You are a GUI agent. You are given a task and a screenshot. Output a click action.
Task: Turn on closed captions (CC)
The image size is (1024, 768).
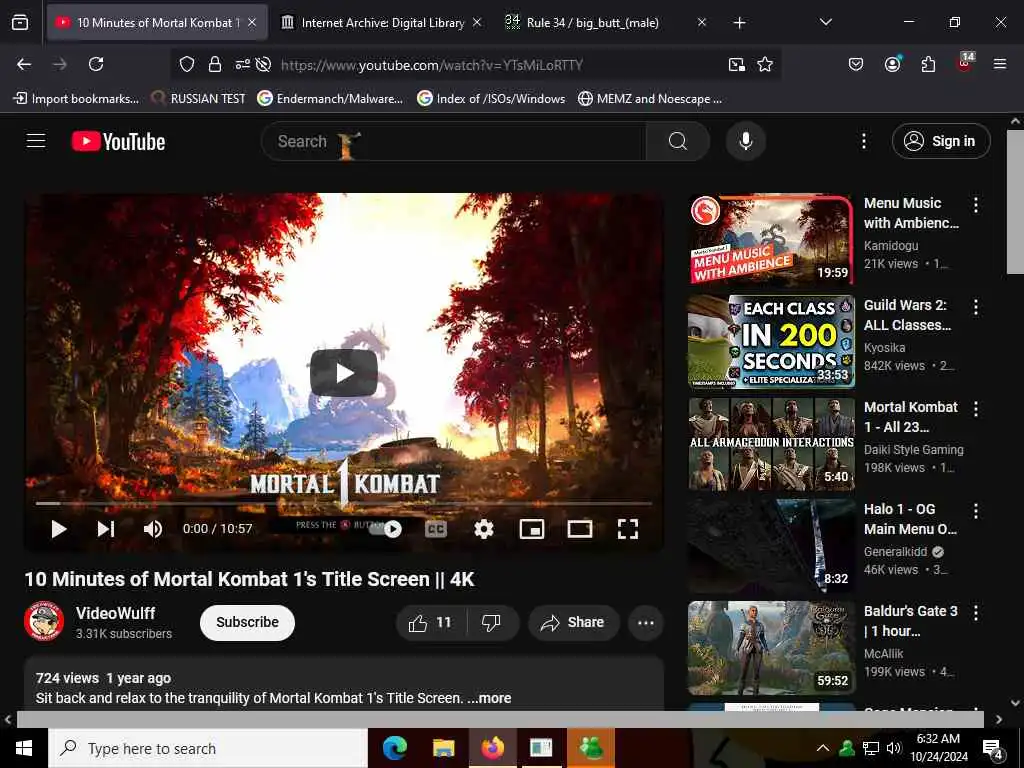[436, 529]
